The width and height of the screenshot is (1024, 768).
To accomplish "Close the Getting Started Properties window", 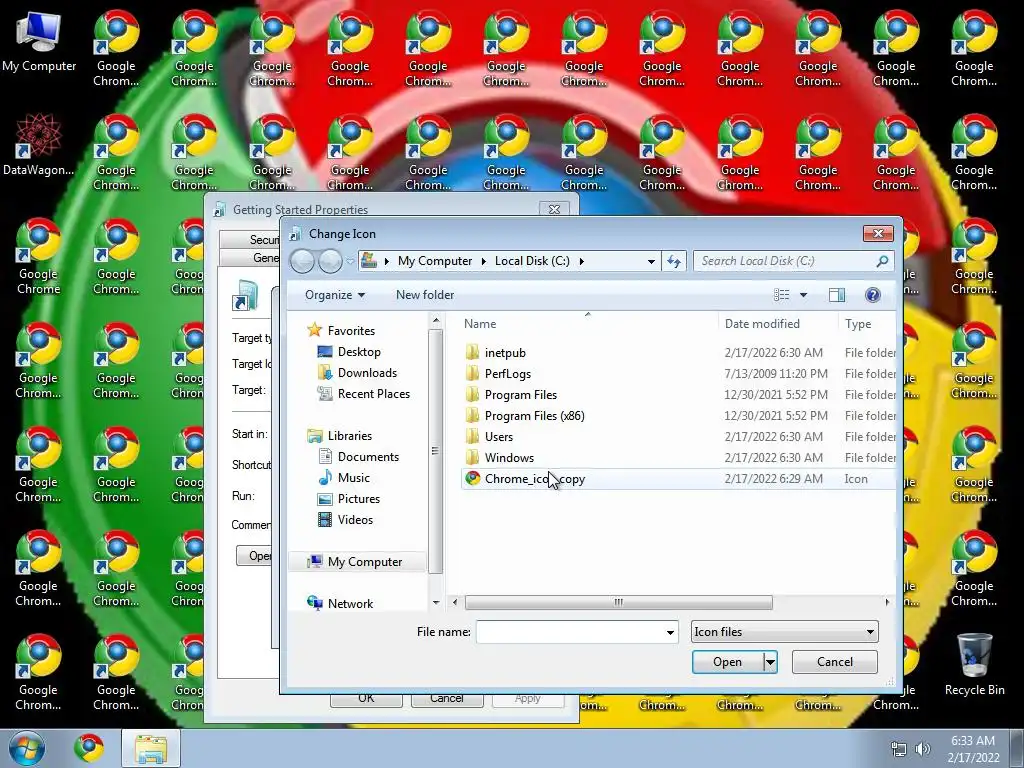I will (x=554, y=209).
